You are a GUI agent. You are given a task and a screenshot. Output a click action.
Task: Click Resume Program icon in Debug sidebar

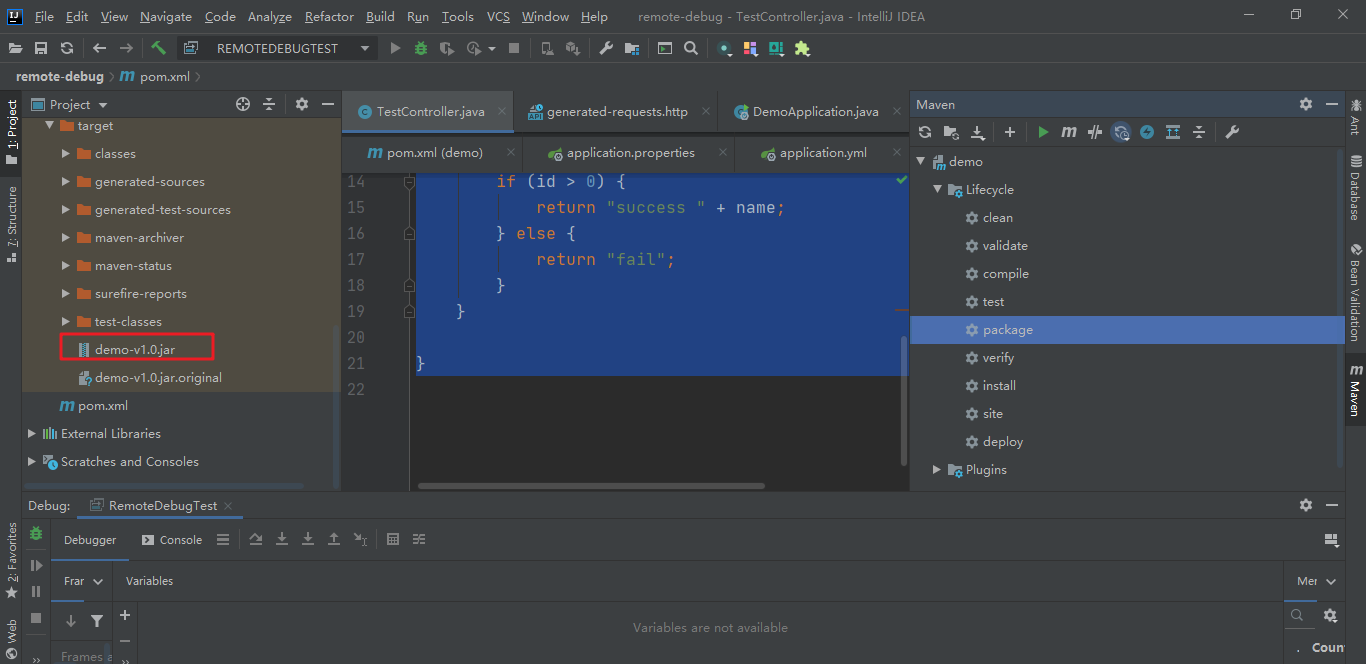[x=36, y=566]
